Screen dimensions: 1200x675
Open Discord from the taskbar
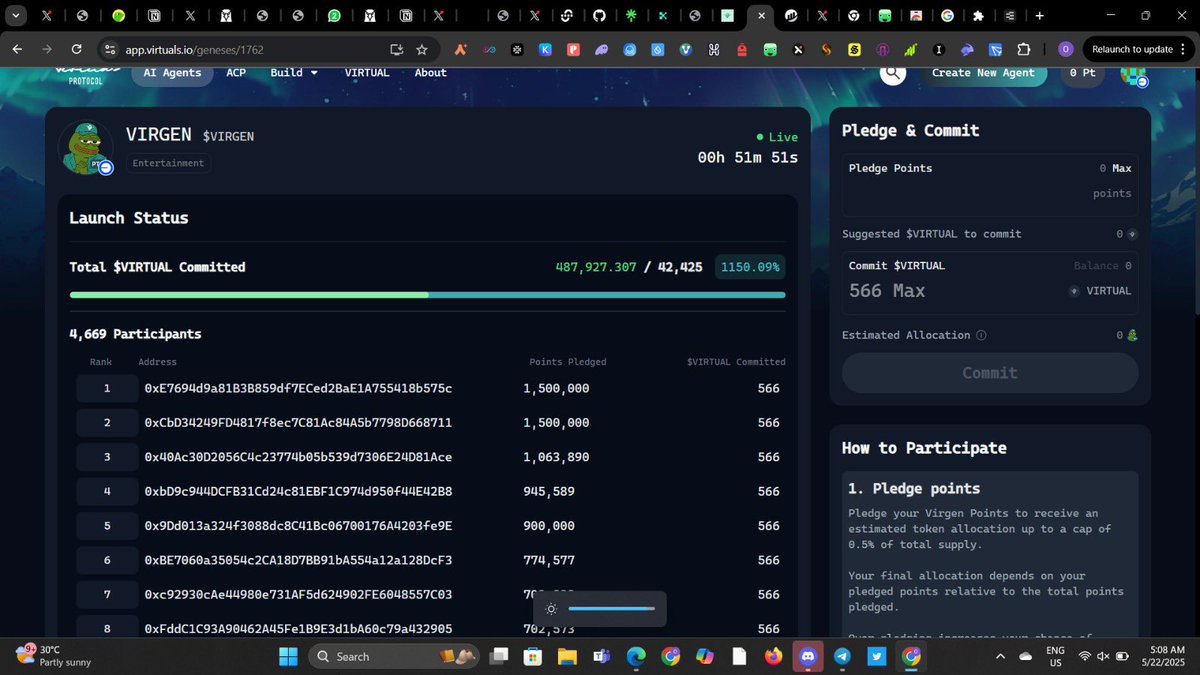point(808,656)
